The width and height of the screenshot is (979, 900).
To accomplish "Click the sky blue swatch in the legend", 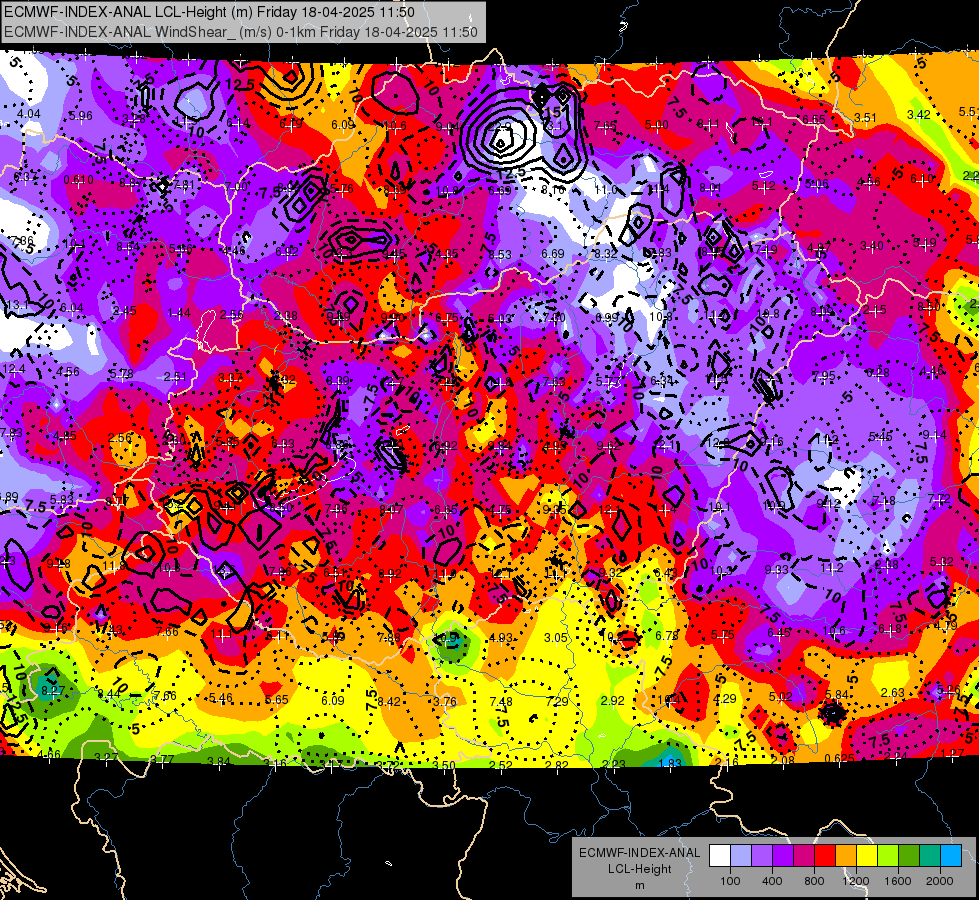I will coord(951,856).
